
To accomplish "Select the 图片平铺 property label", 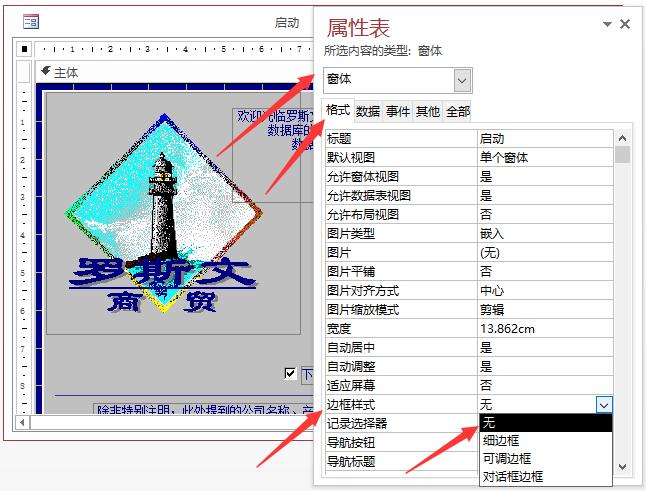I will tap(351, 271).
